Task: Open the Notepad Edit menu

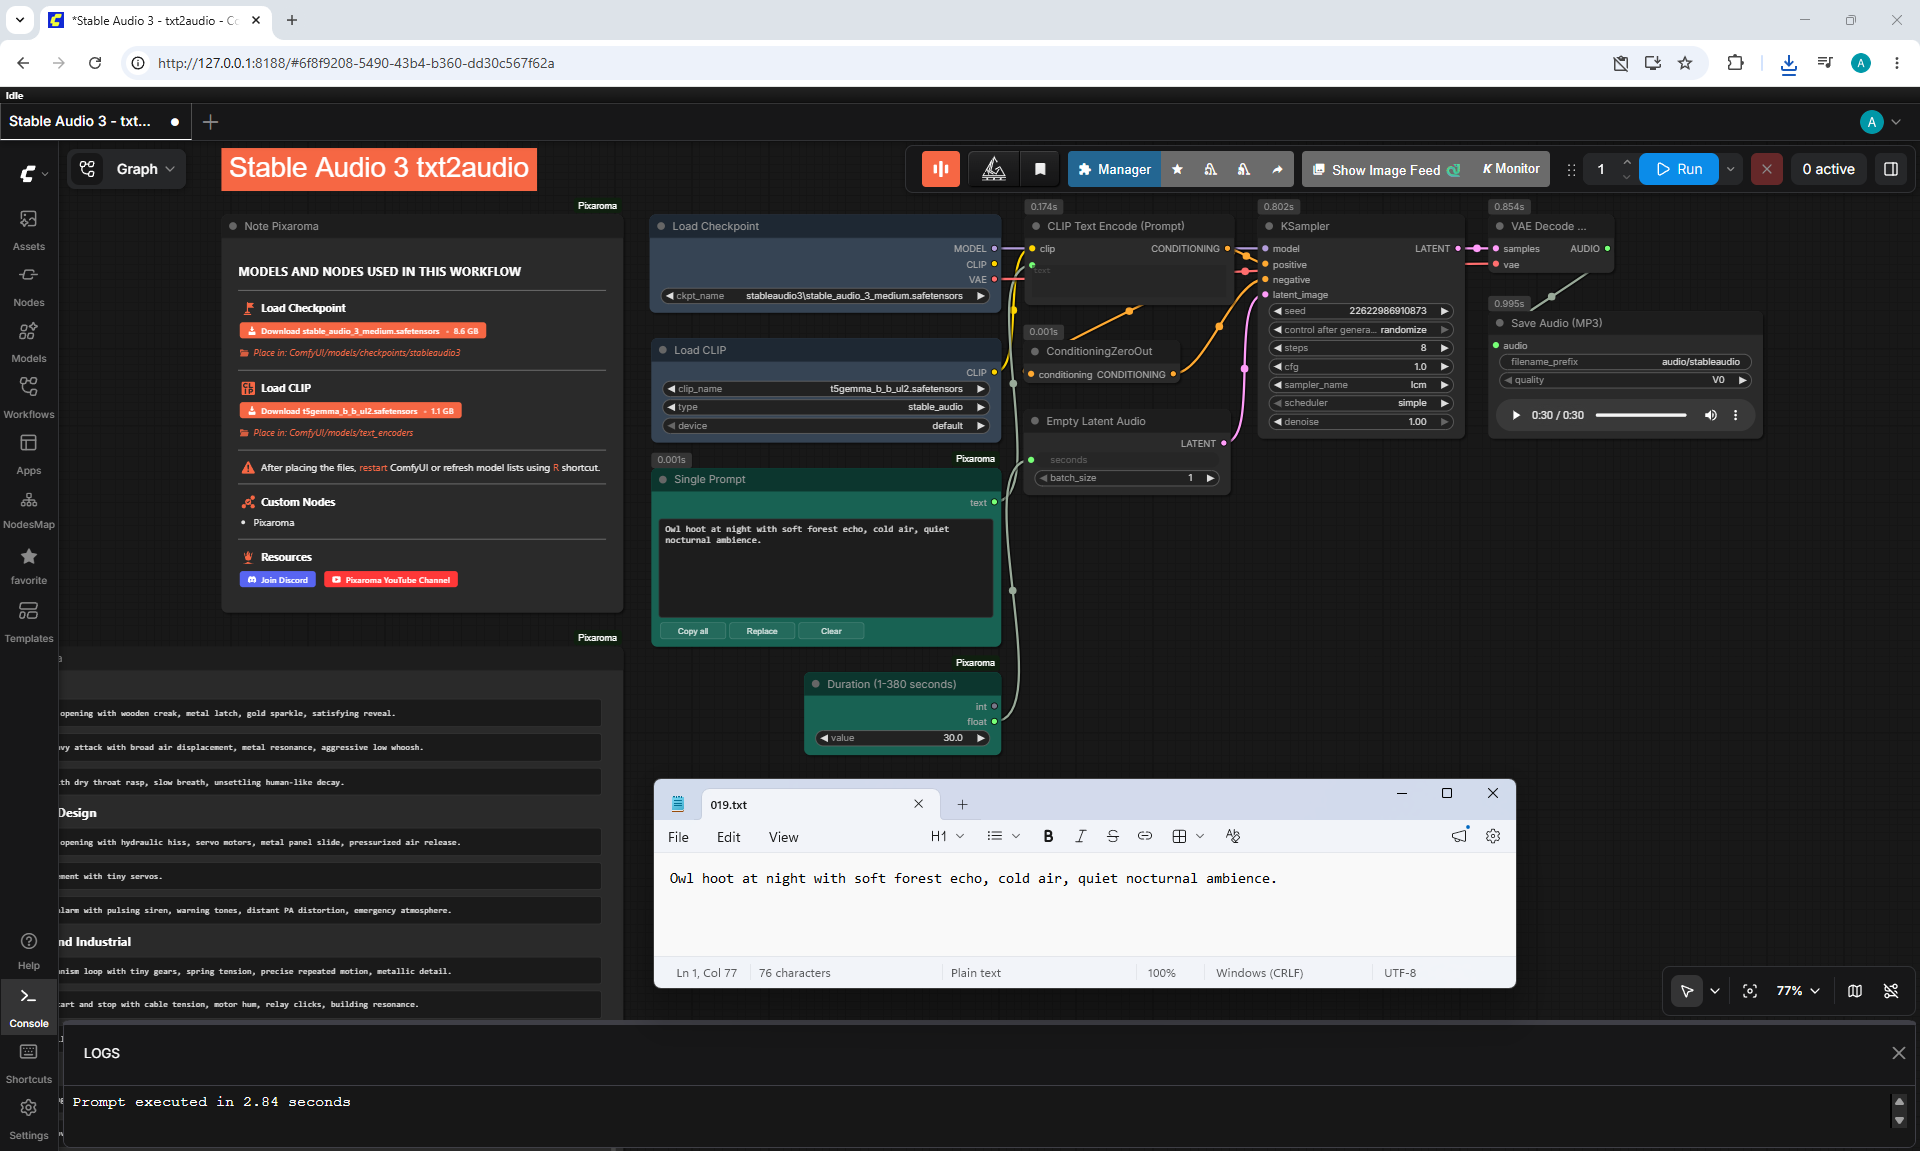Action: pyautogui.click(x=728, y=837)
